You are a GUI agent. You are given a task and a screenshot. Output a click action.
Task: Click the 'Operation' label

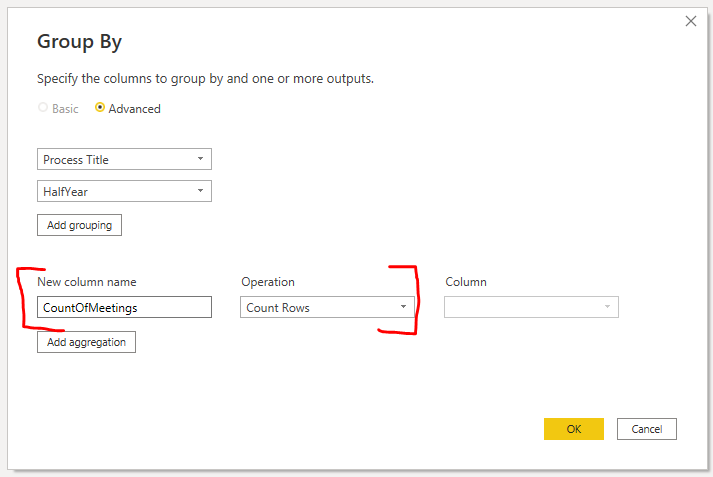[268, 282]
